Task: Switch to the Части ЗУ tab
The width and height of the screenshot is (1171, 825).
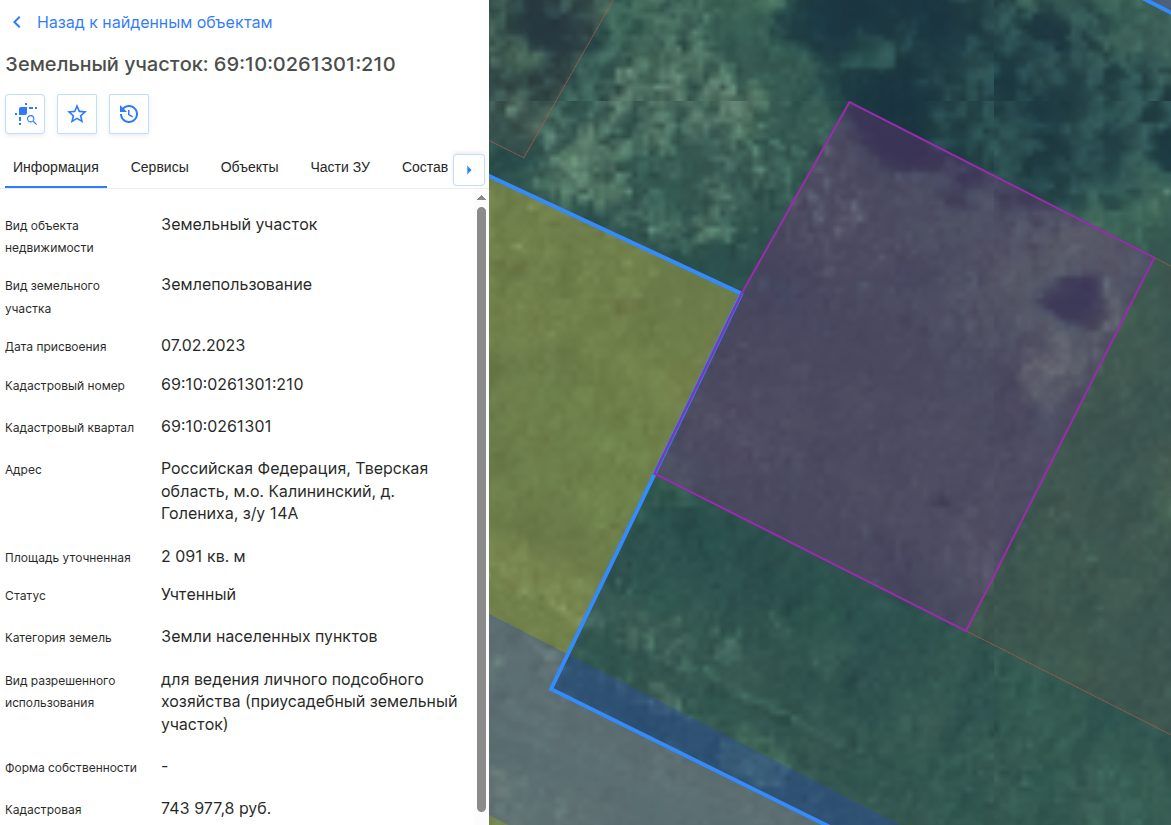Action: 340,167
